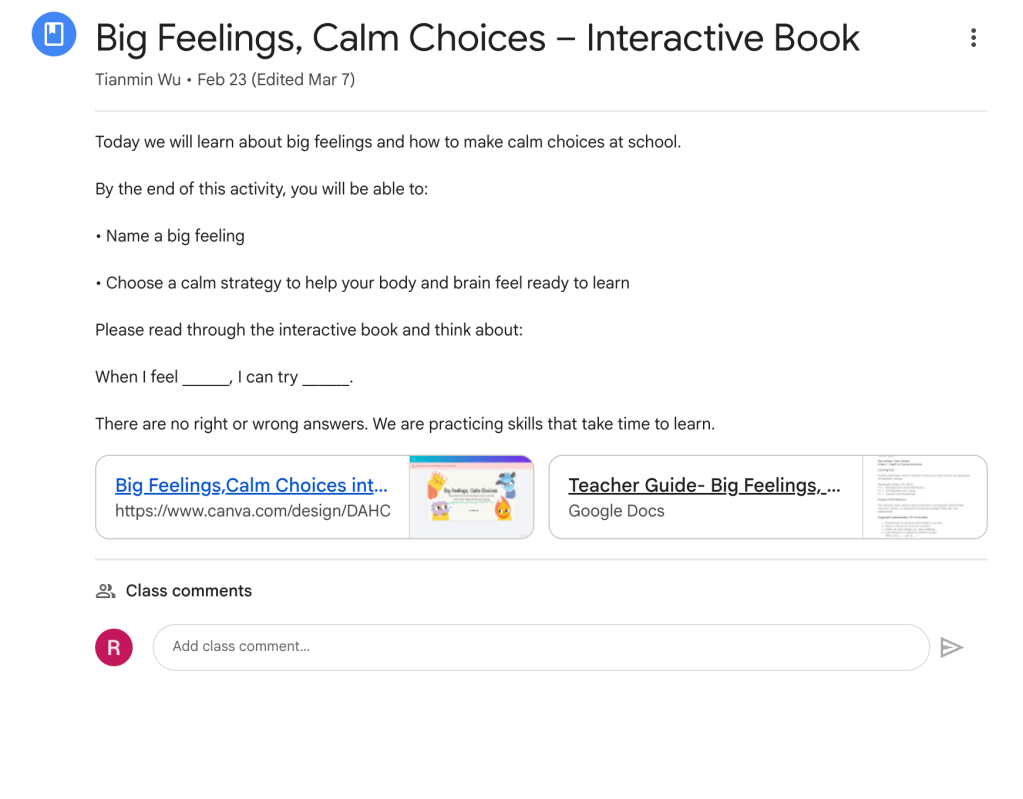Click the canva.com design URL text

click(252, 511)
